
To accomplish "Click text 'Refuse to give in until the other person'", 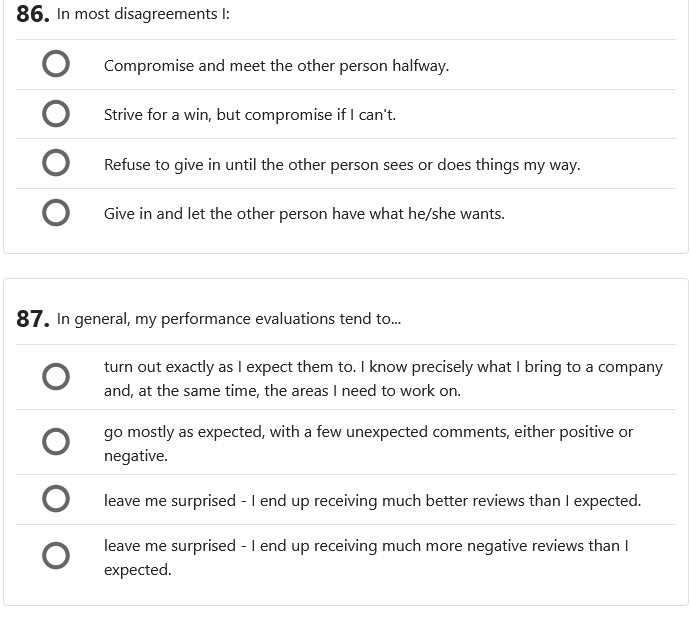I will click(x=341, y=164).
